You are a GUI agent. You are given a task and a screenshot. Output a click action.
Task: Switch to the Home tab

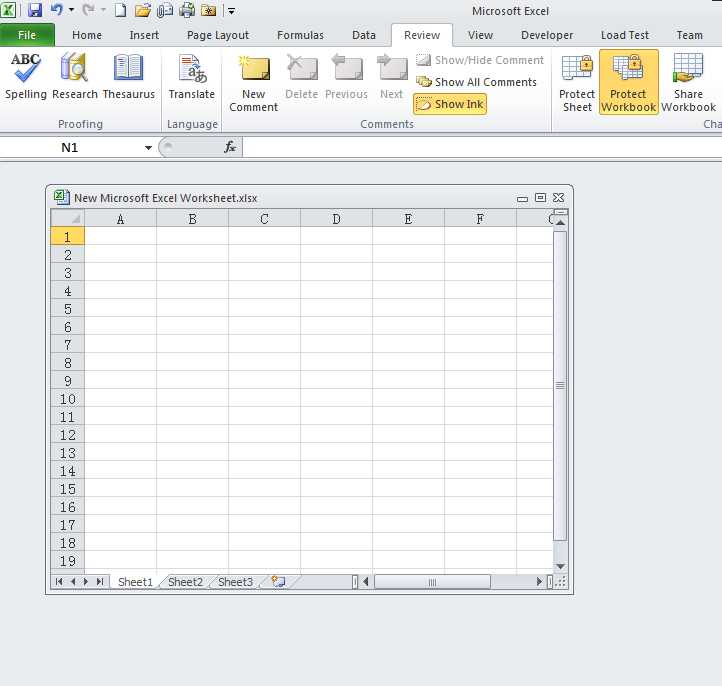(87, 35)
